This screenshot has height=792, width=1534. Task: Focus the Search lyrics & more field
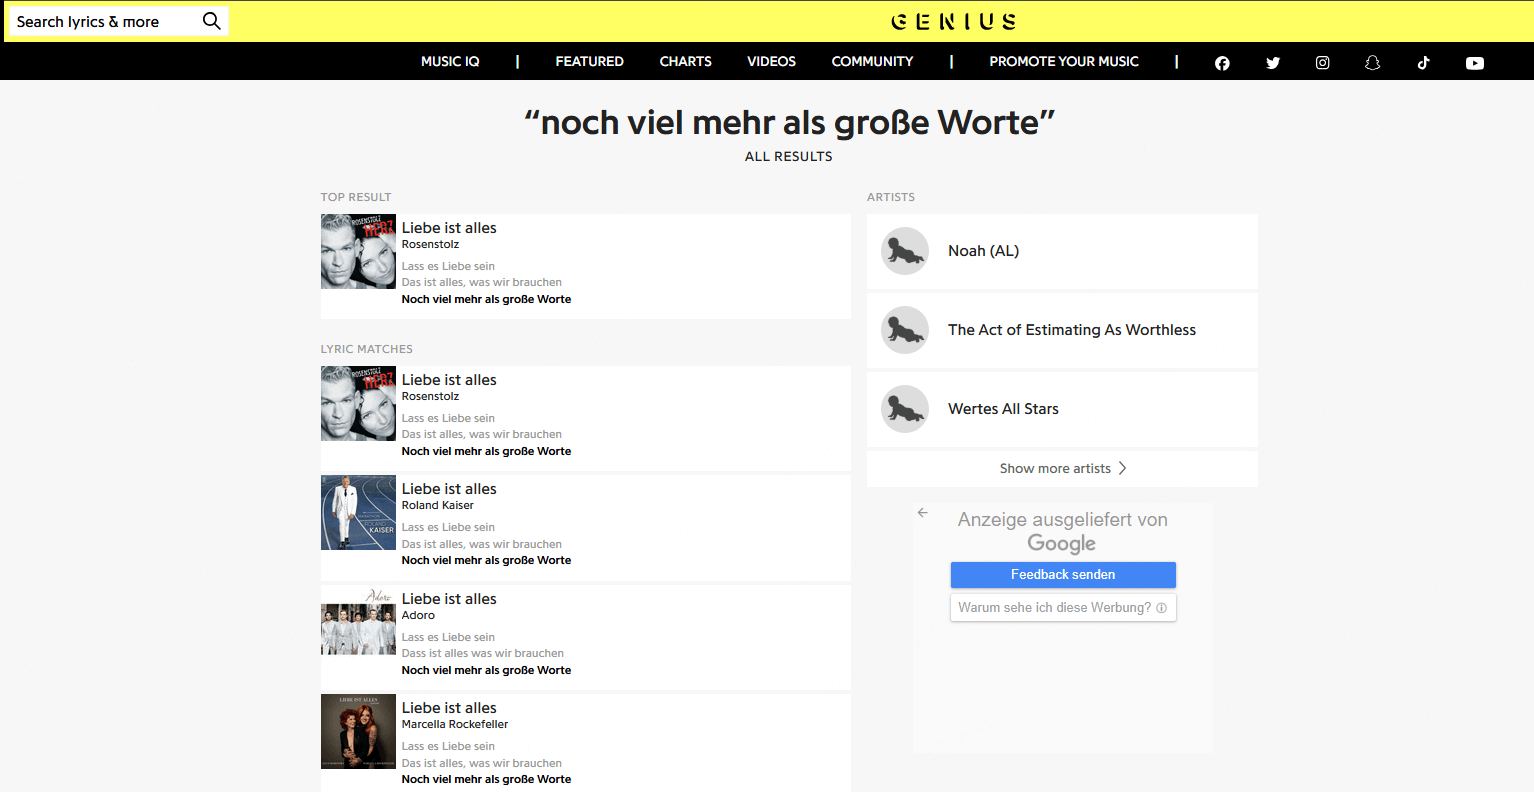(105, 21)
